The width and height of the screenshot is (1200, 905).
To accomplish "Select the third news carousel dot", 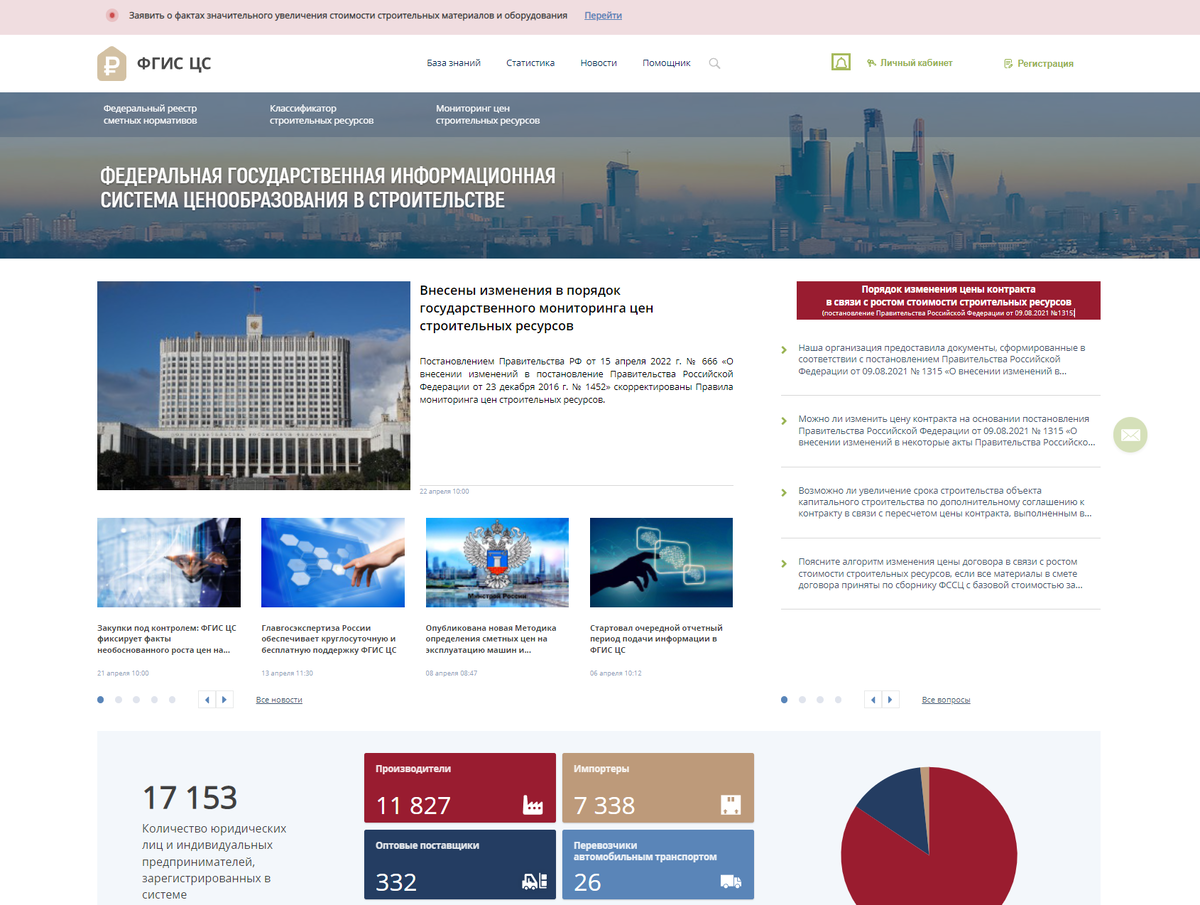I will [136, 700].
